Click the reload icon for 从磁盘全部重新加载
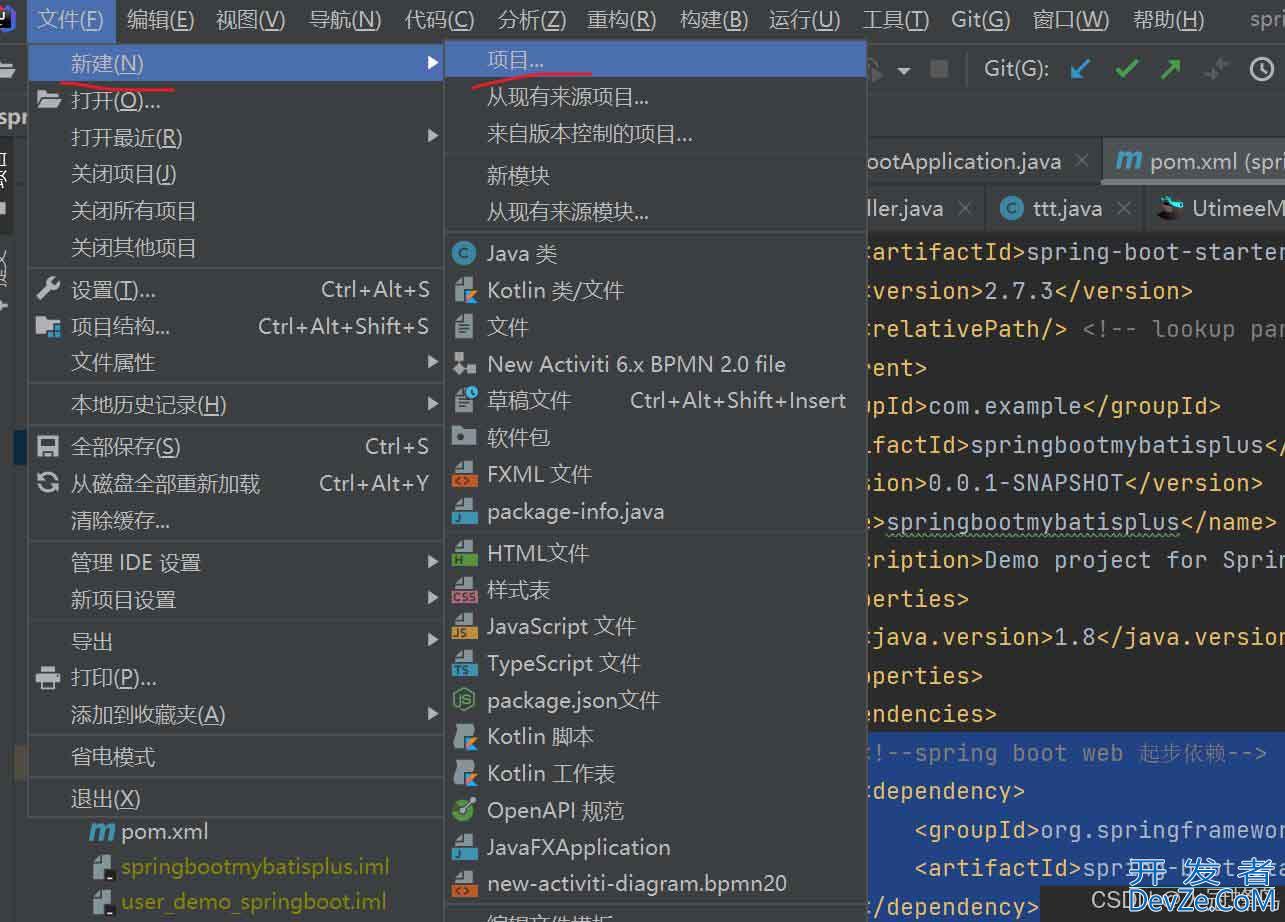This screenshot has width=1285, height=922. coord(48,483)
